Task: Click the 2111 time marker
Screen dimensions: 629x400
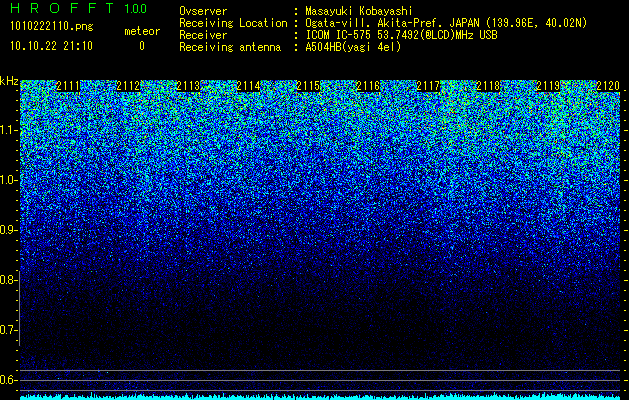Action: [68, 86]
